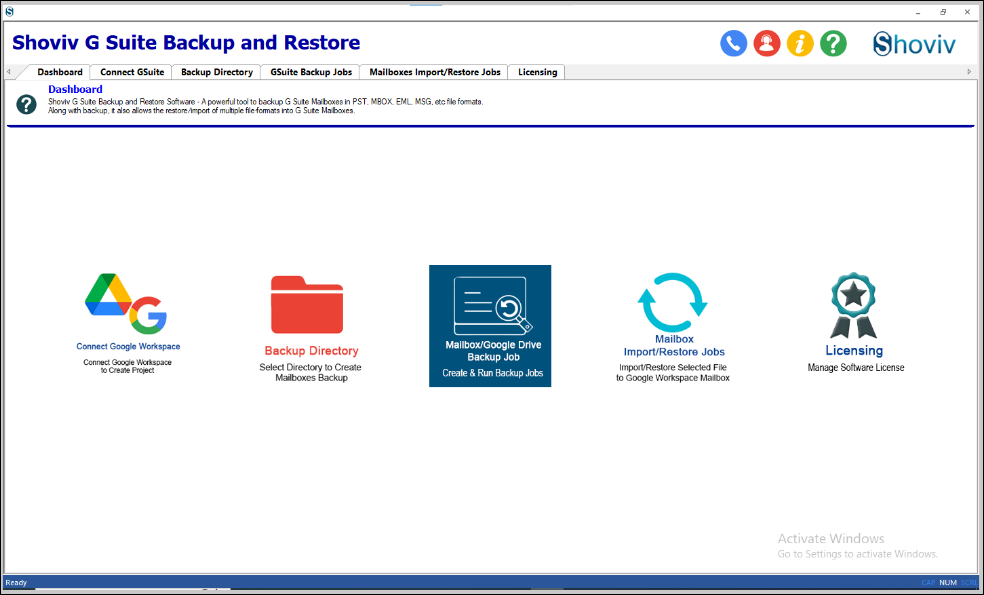Click the blue phone contact icon
This screenshot has height=595, width=984.
pos(734,44)
